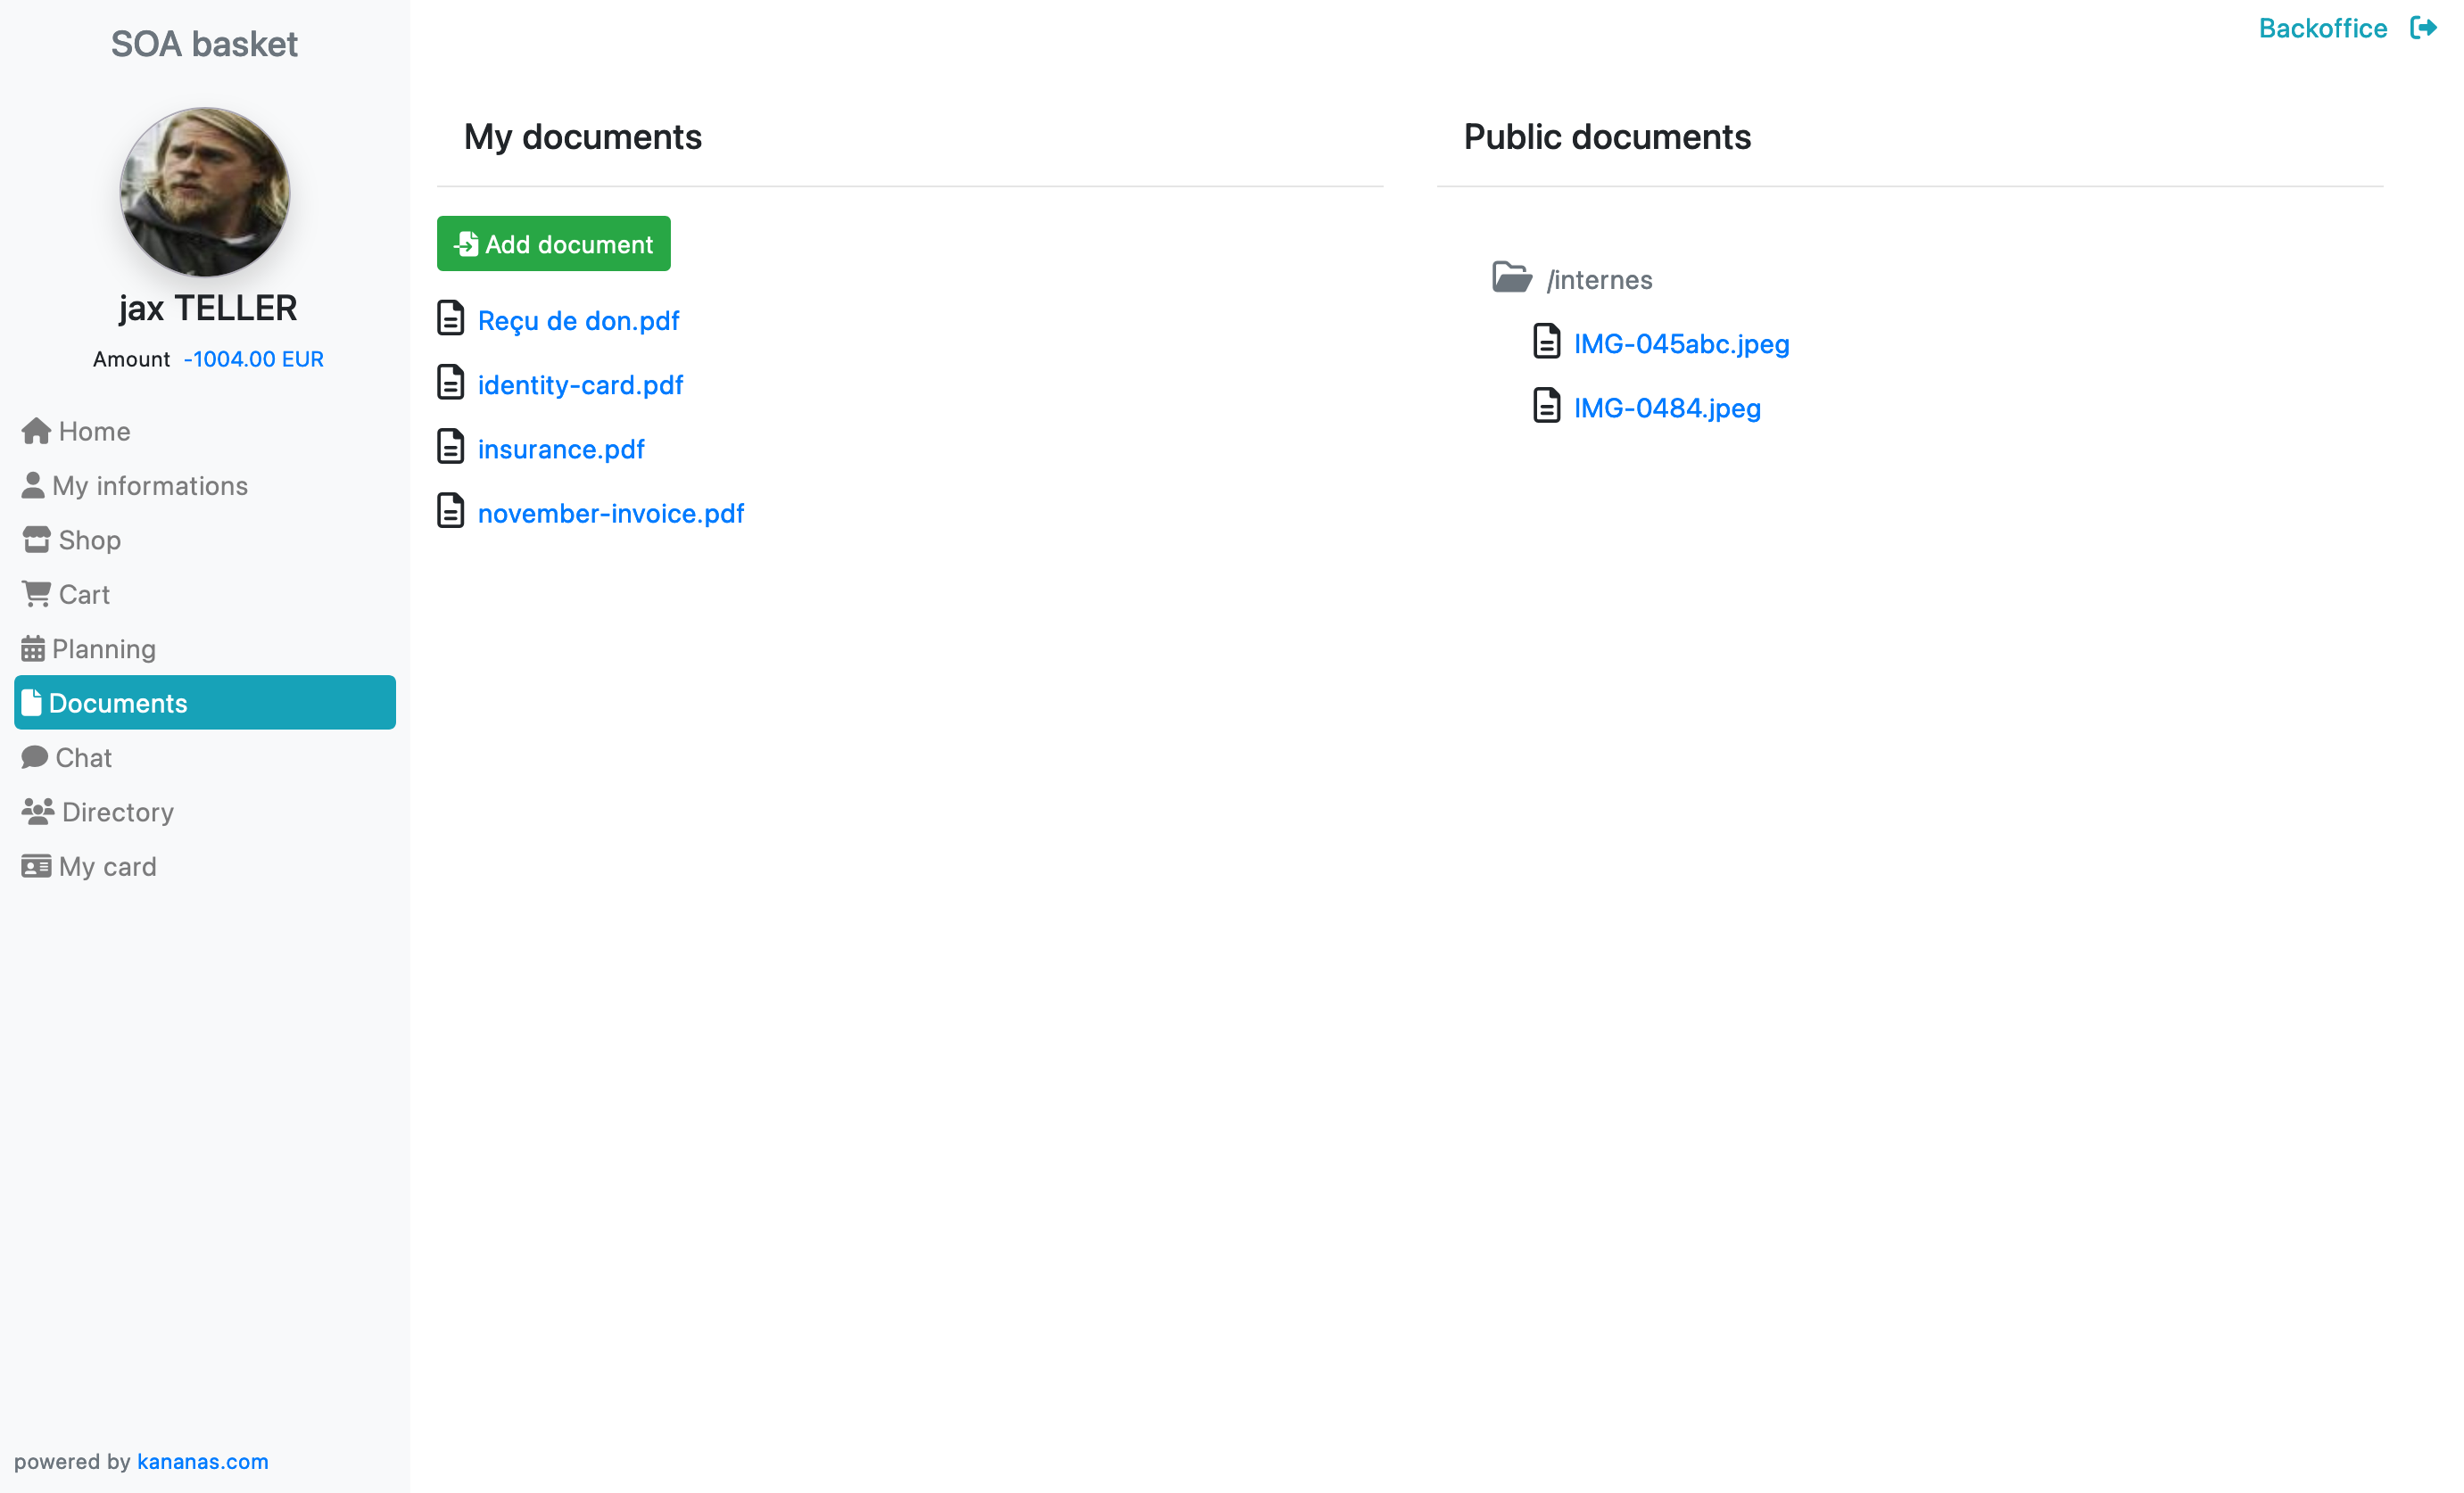Viewport: 2464px width, 1493px height.
Task: Open the Reçu de don.pdf link
Action: click(x=578, y=321)
